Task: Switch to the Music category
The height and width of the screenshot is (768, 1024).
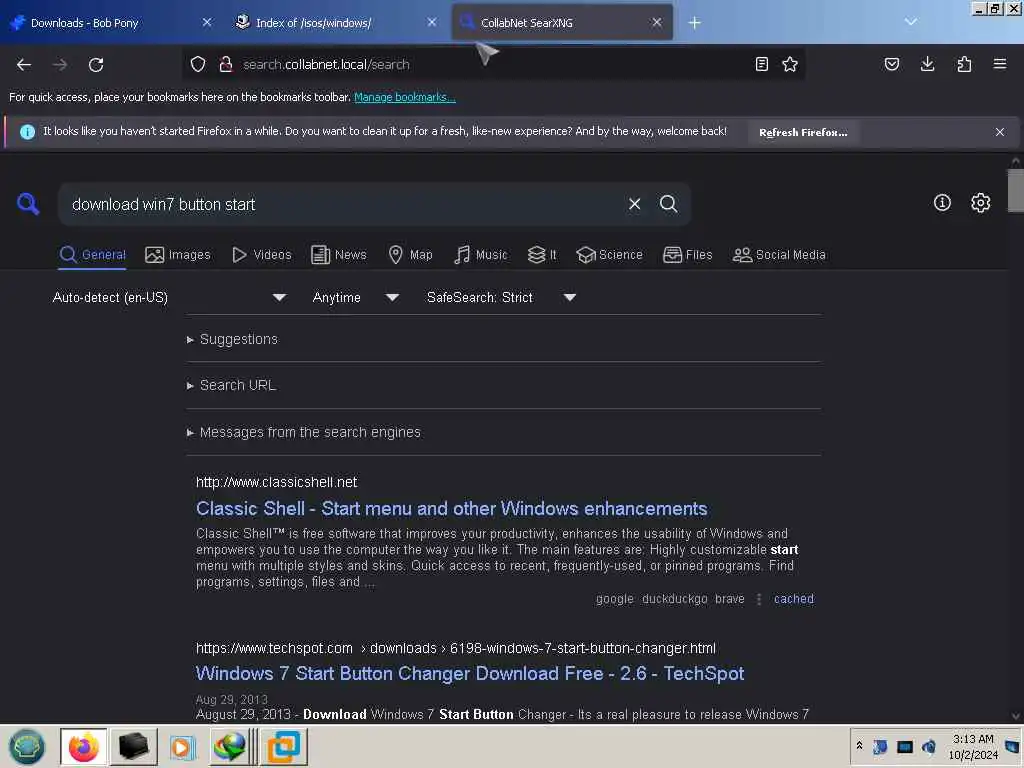Action: [481, 255]
